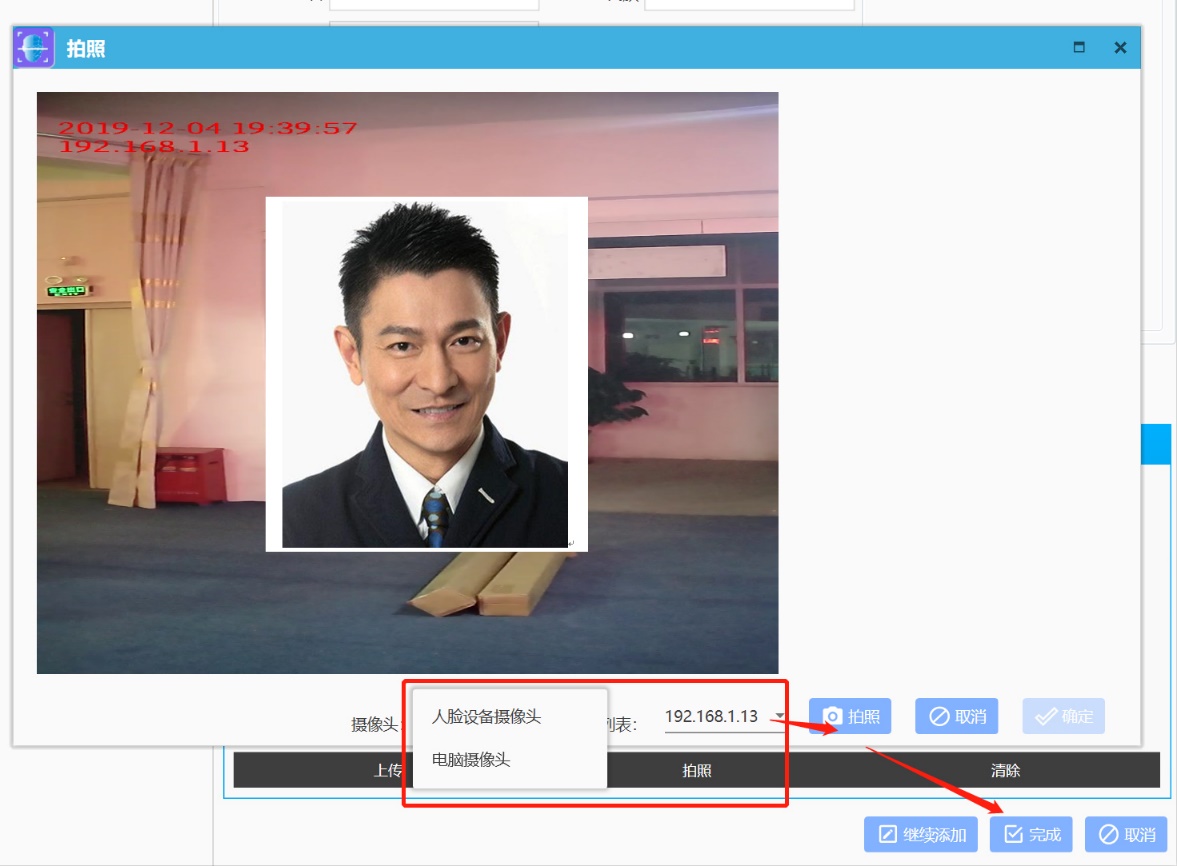
Task: Close the 拍照 dialog with X
Action: point(1120,47)
